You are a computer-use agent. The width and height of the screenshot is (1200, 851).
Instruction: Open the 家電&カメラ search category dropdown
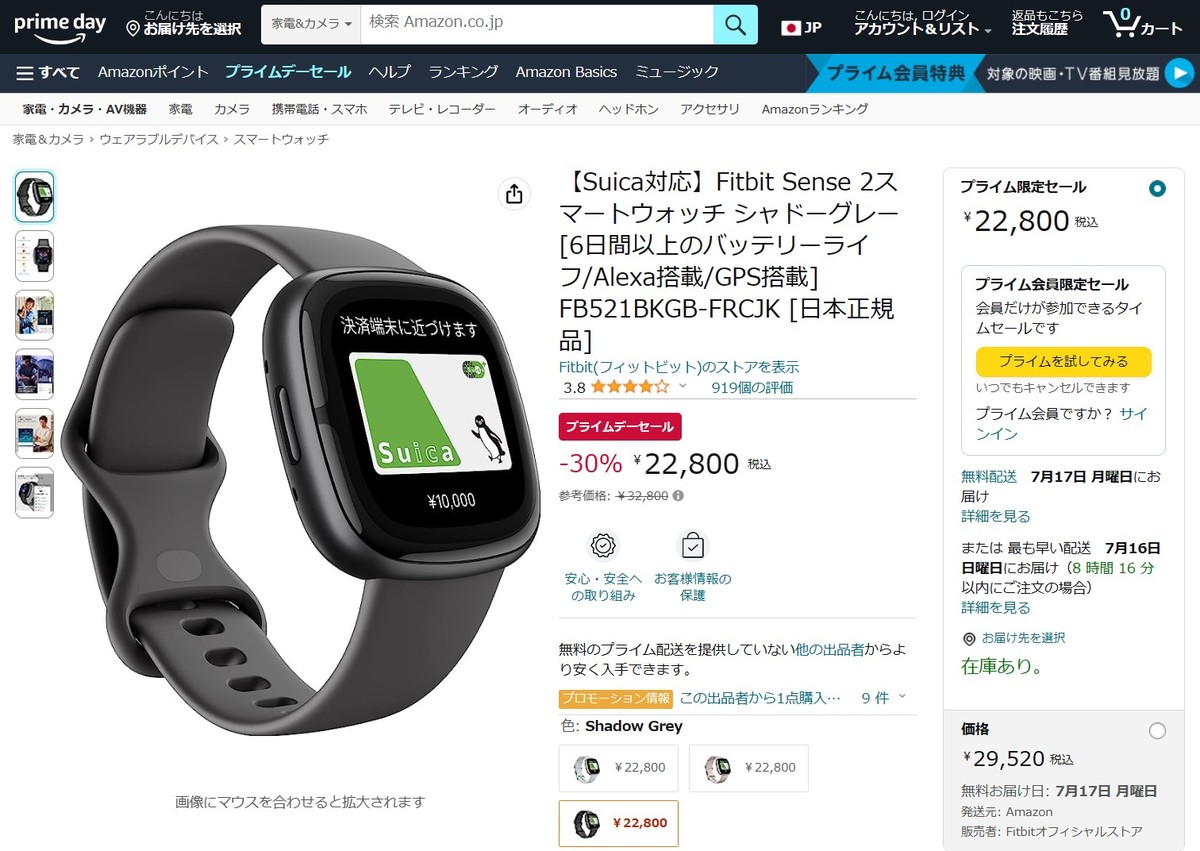311,24
